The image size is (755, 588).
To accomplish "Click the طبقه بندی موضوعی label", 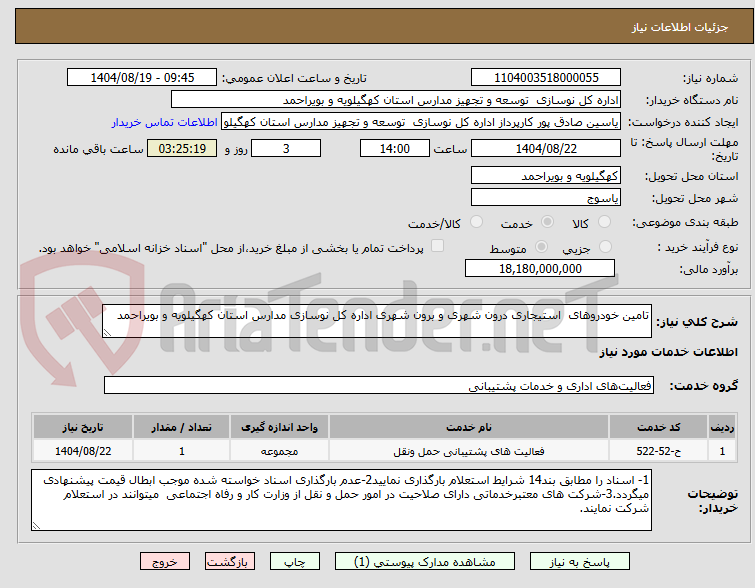I will [685, 223].
